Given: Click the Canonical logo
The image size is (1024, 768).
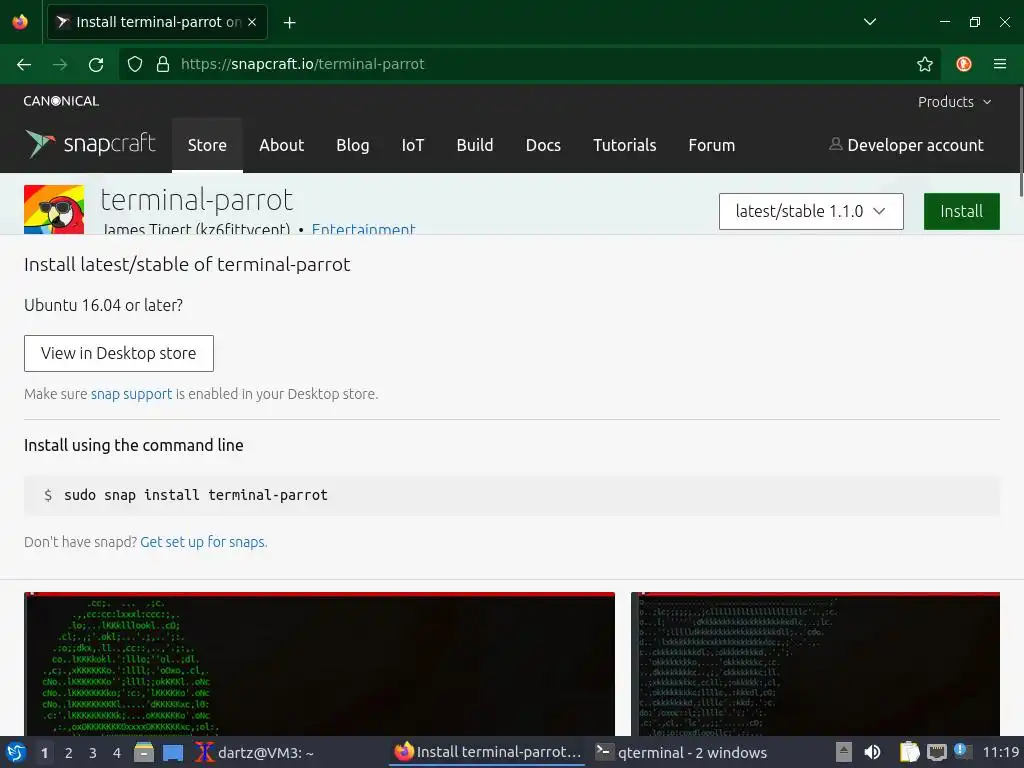Looking at the screenshot, I should (x=61, y=101).
